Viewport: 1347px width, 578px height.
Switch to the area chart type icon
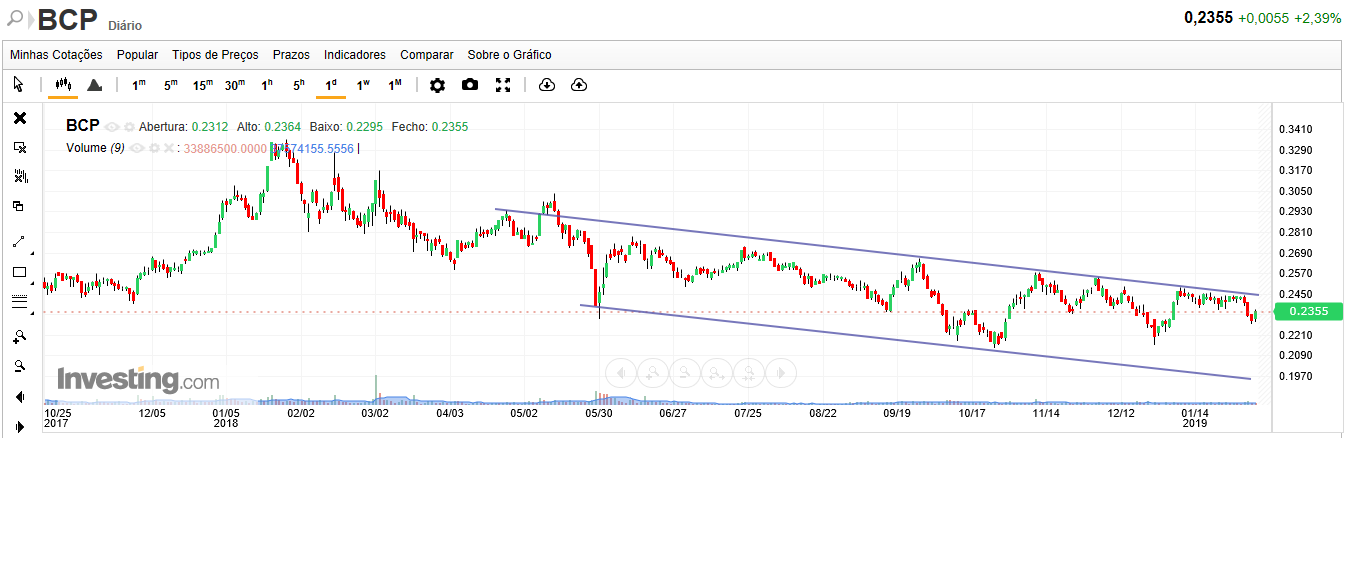(94, 85)
